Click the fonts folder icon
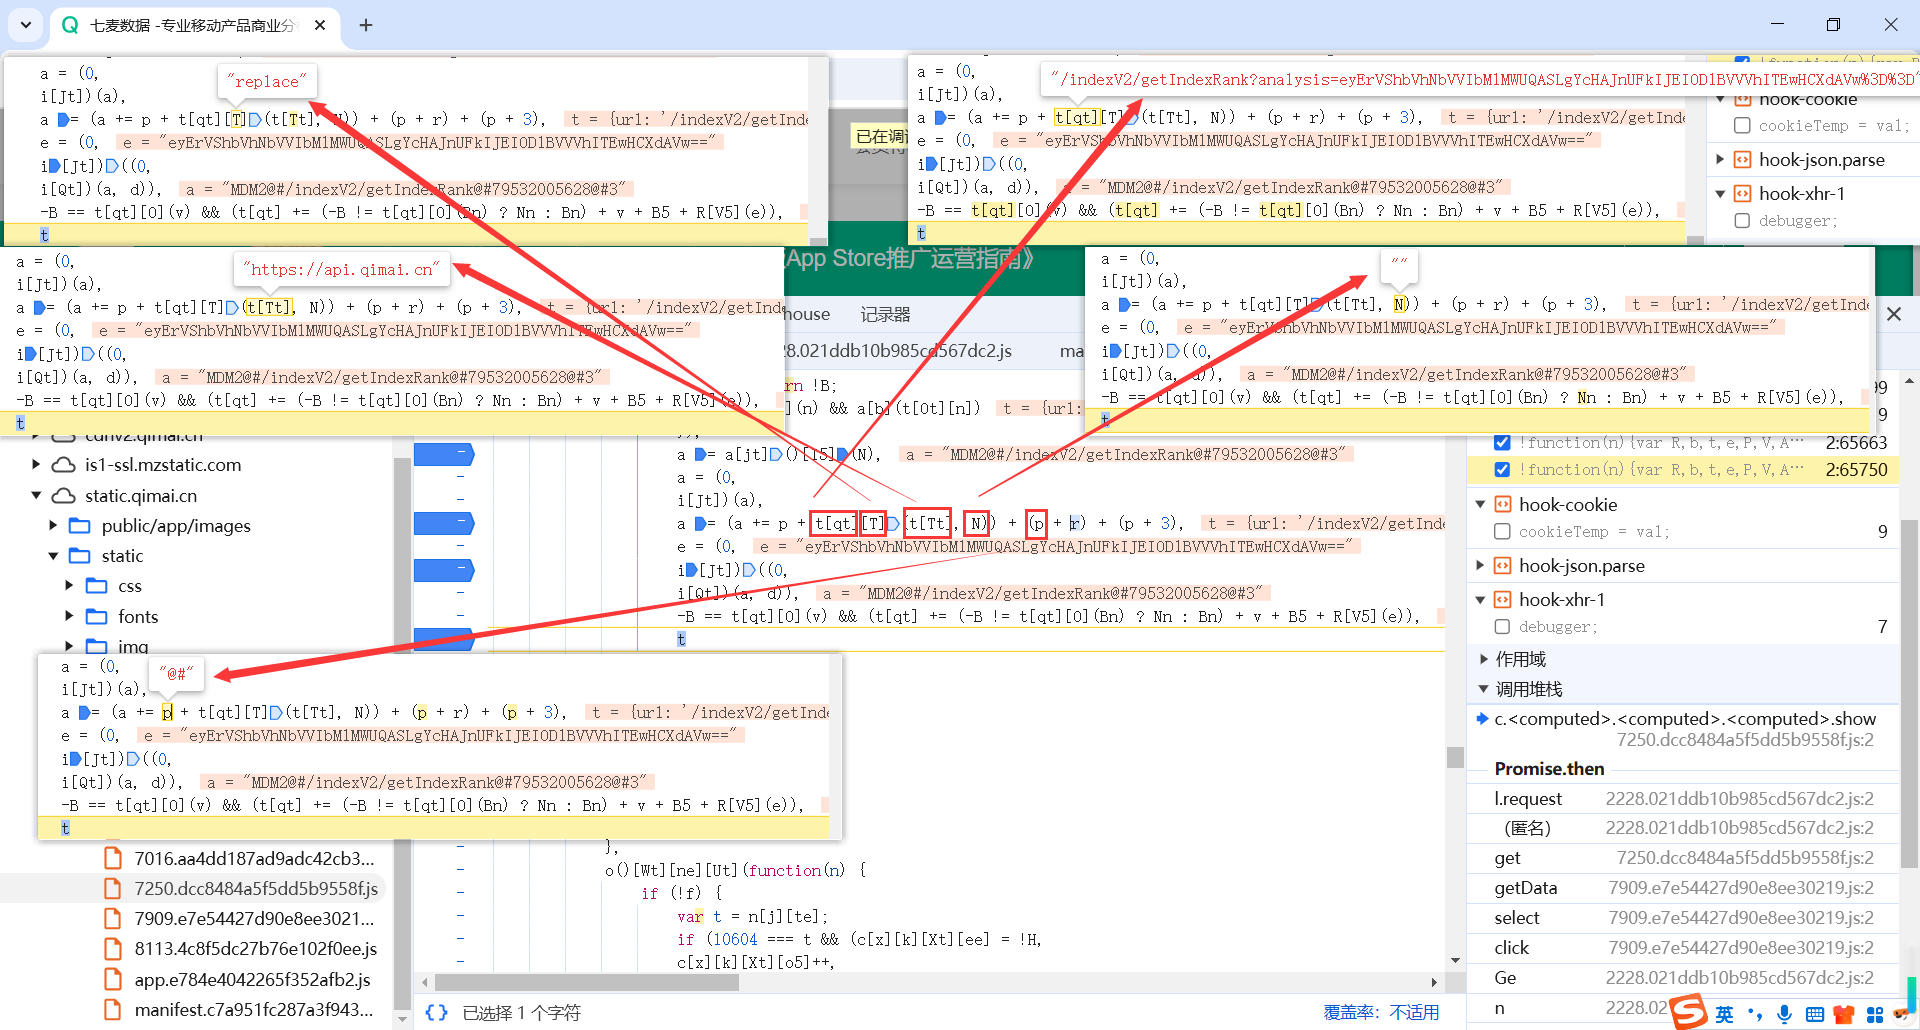The image size is (1920, 1030). click(97, 616)
